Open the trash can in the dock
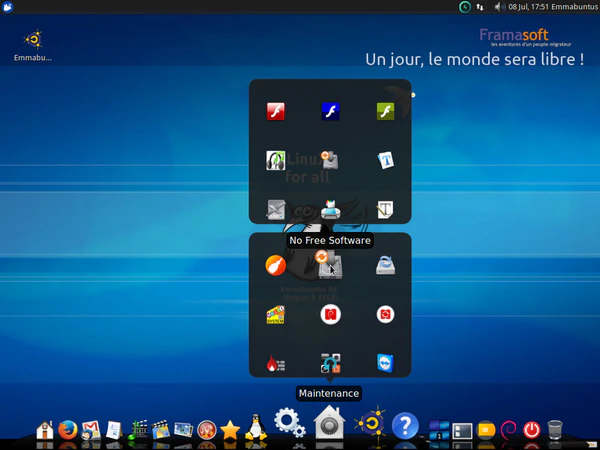 tap(555, 430)
